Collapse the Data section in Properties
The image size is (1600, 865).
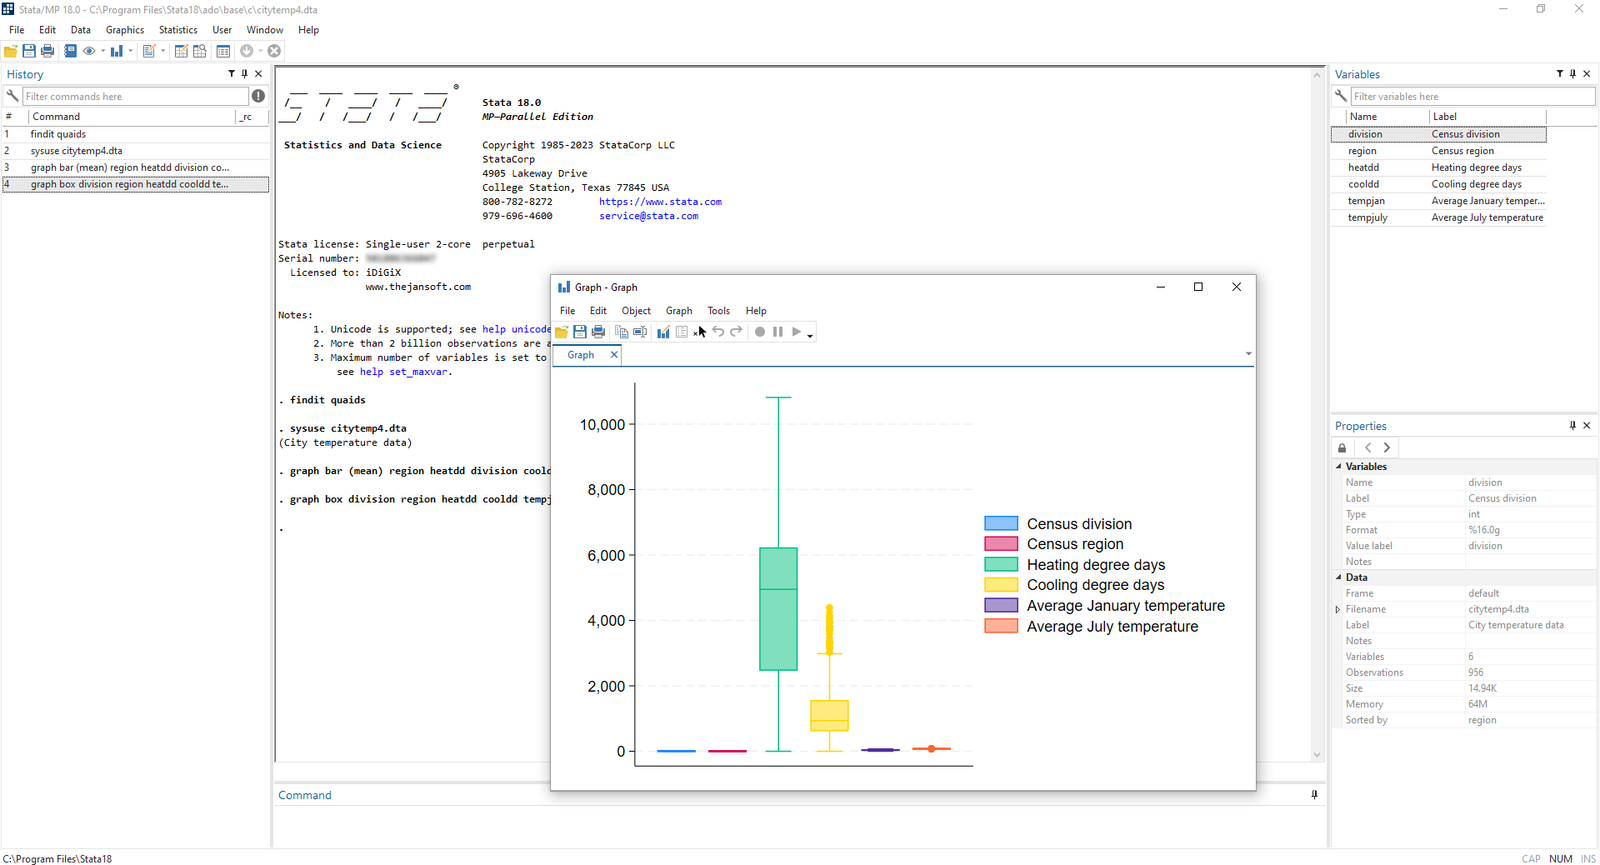1339,577
